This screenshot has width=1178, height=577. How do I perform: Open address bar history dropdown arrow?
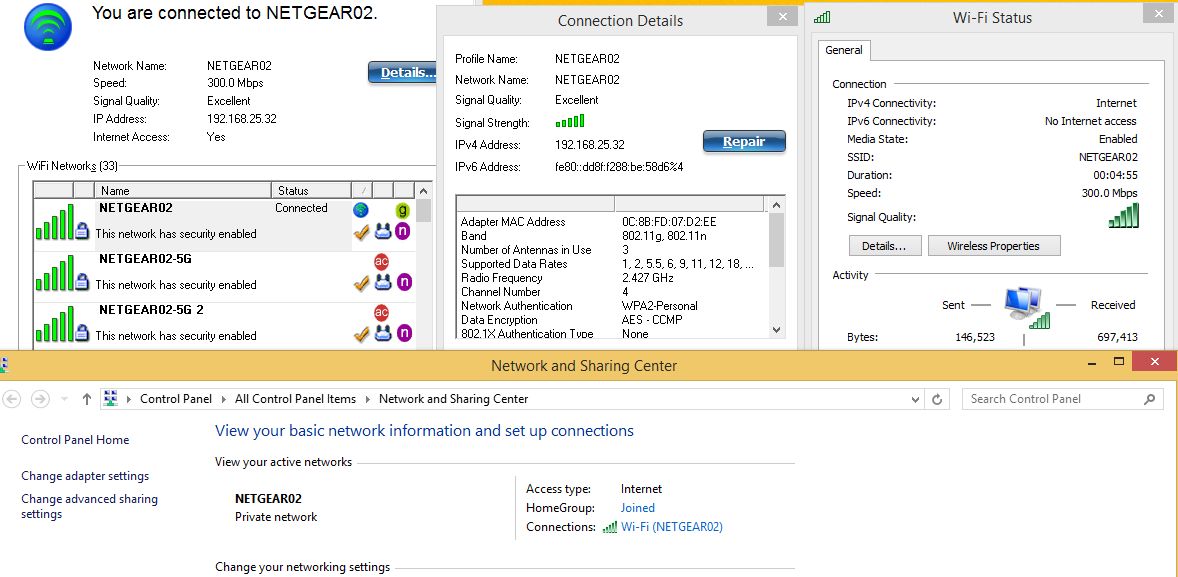[915, 400]
